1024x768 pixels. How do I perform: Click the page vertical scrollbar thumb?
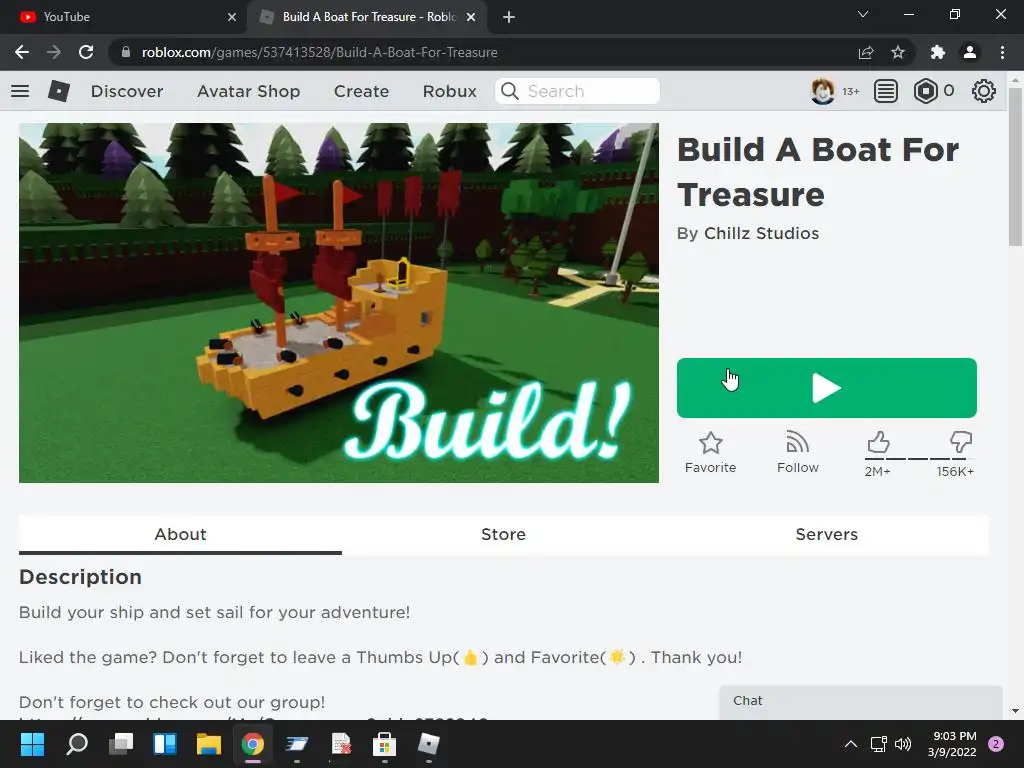tap(1015, 167)
